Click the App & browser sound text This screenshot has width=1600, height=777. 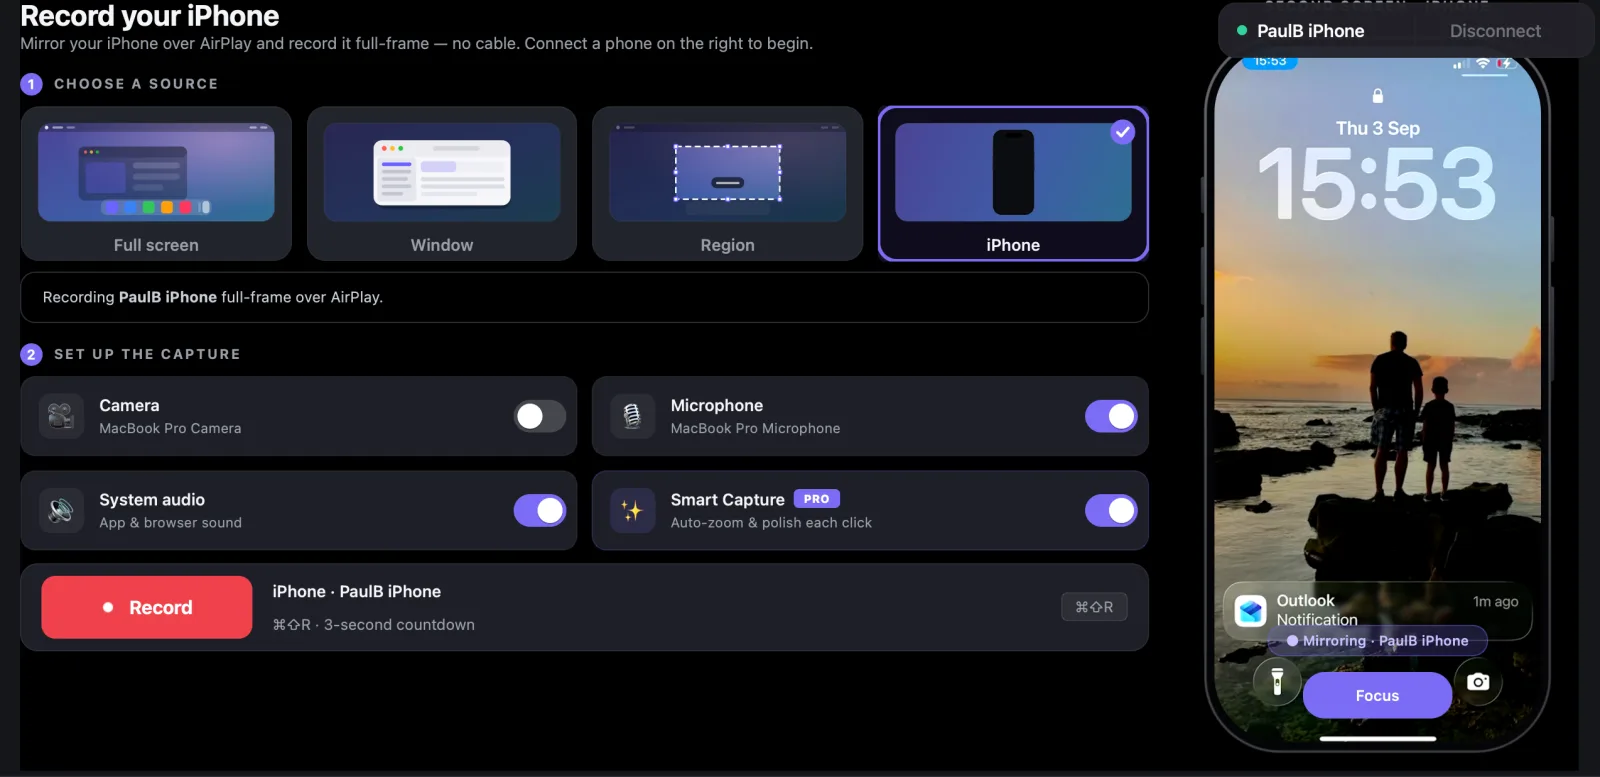[x=170, y=522]
